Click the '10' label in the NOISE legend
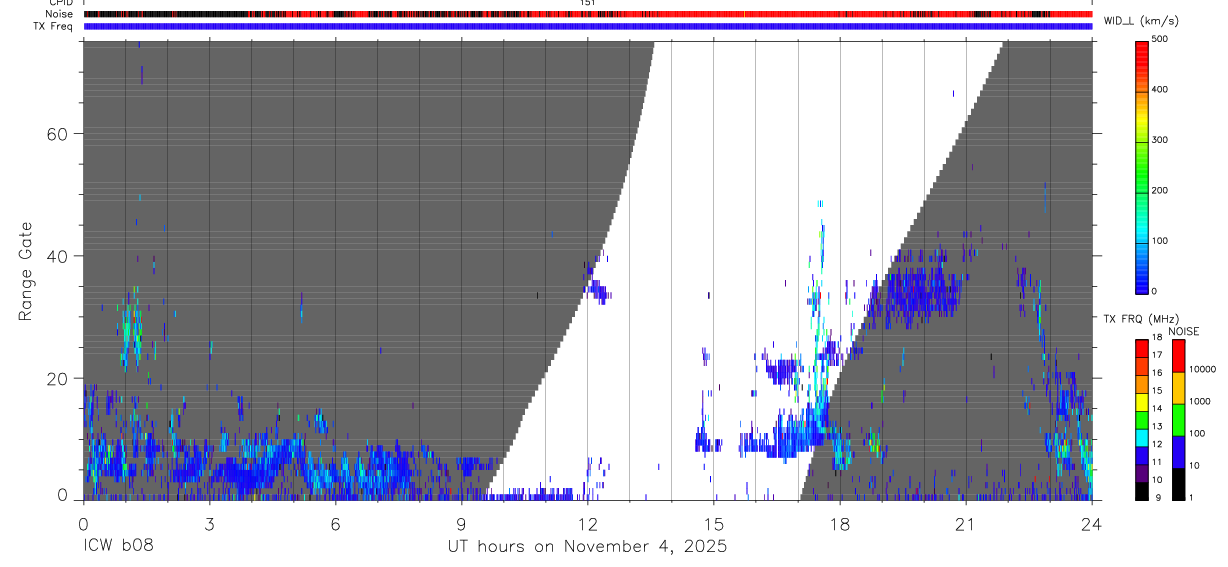Image resolution: width=1228 pixels, height=567 pixels. pyautogui.click(x=1196, y=466)
